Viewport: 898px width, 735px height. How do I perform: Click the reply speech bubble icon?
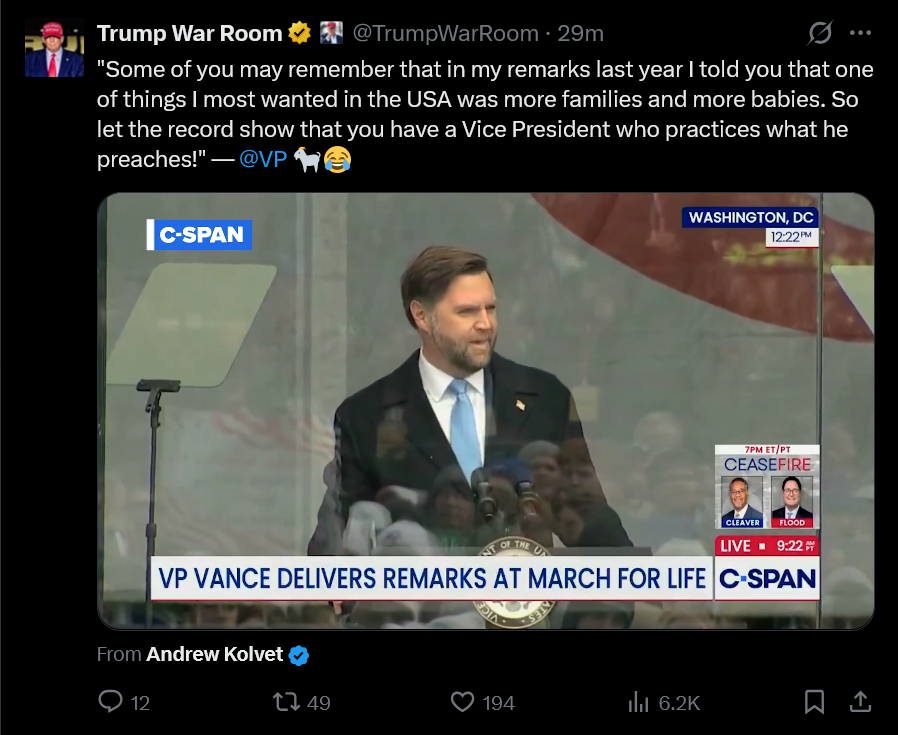[x=110, y=702]
